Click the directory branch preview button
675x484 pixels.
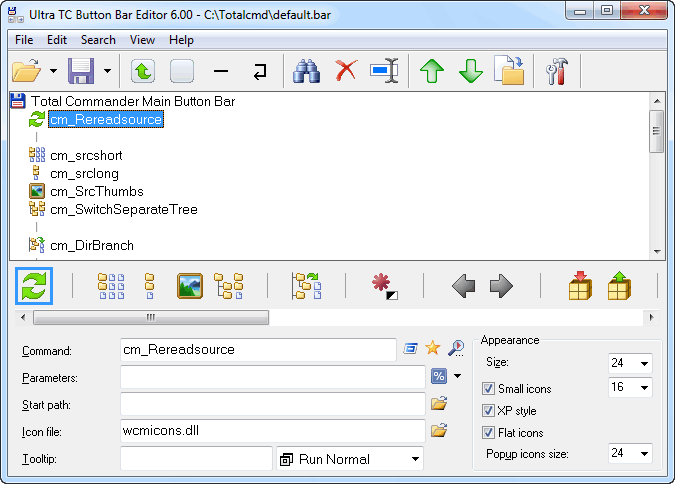[307, 286]
